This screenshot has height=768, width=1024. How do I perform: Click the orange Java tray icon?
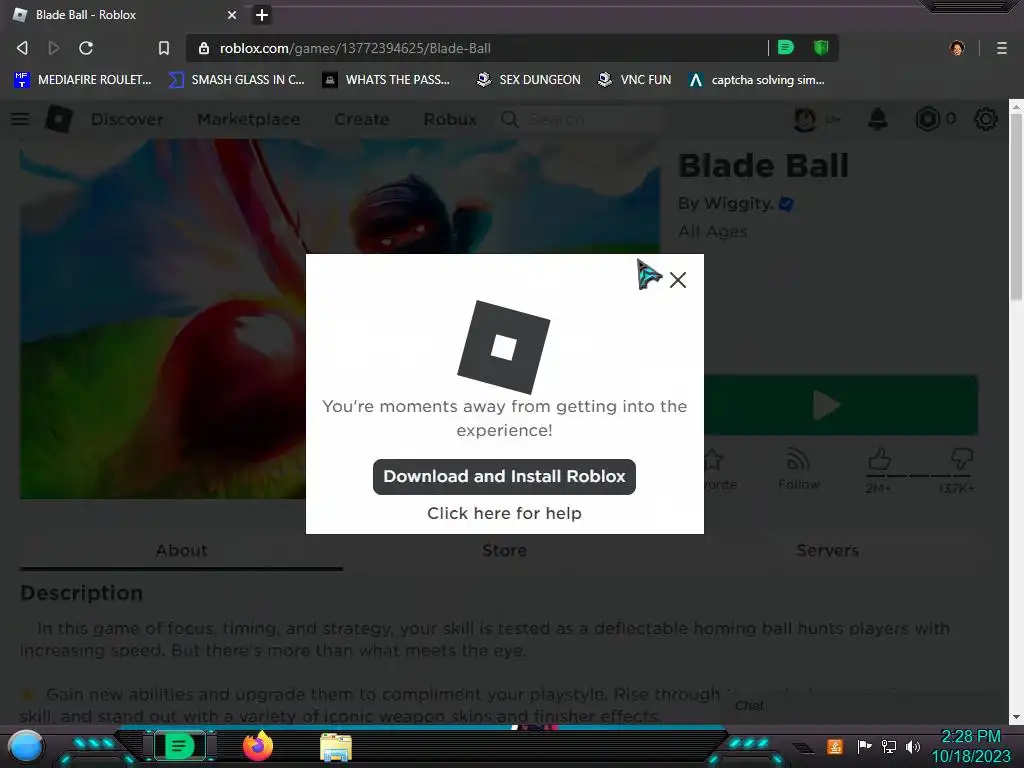(835, 746)
